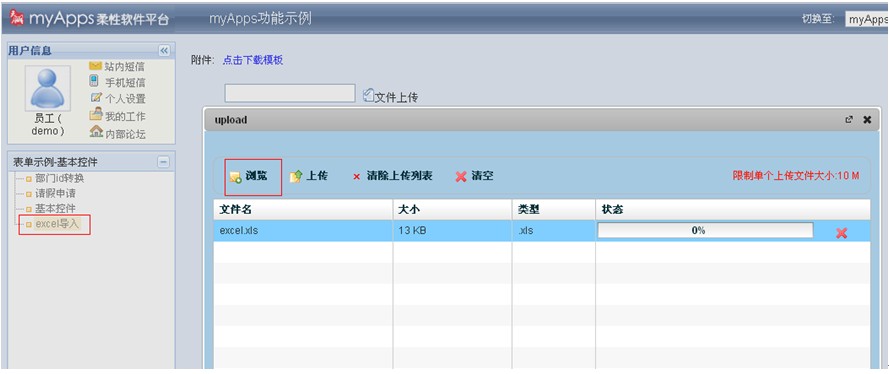889x374 pixels.
Task: Select the excel.xls file name cell
Action: click(303, 231)
